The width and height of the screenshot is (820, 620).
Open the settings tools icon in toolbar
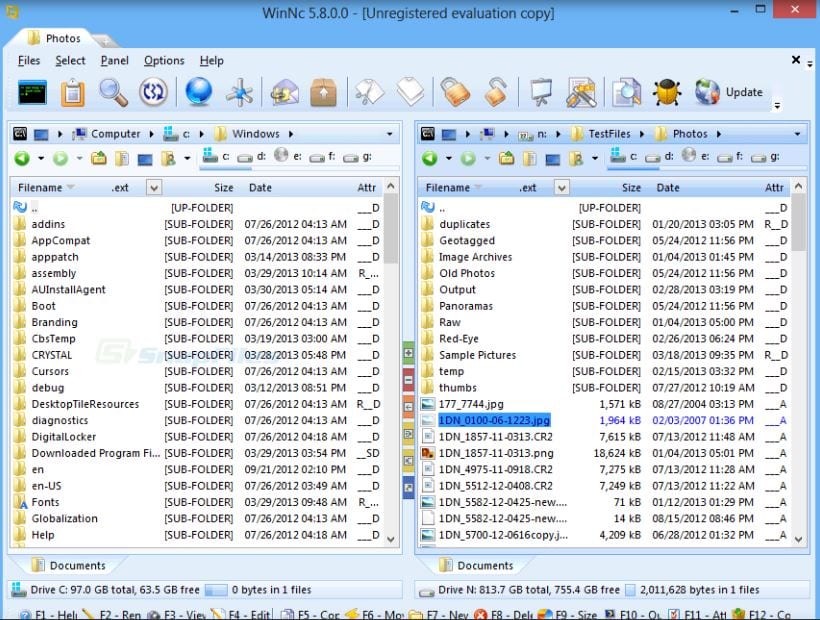click(581, 93)
